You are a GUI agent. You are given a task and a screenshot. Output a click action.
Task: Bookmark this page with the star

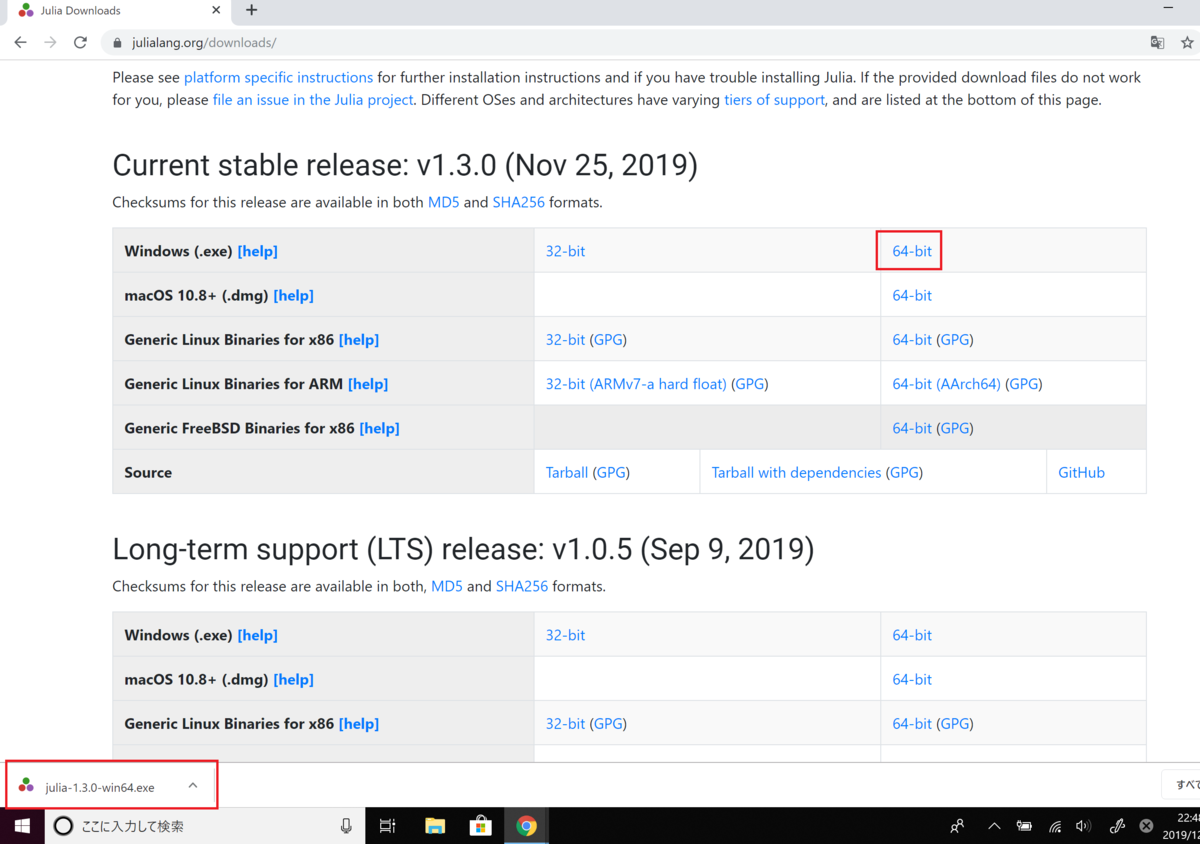1187,43
